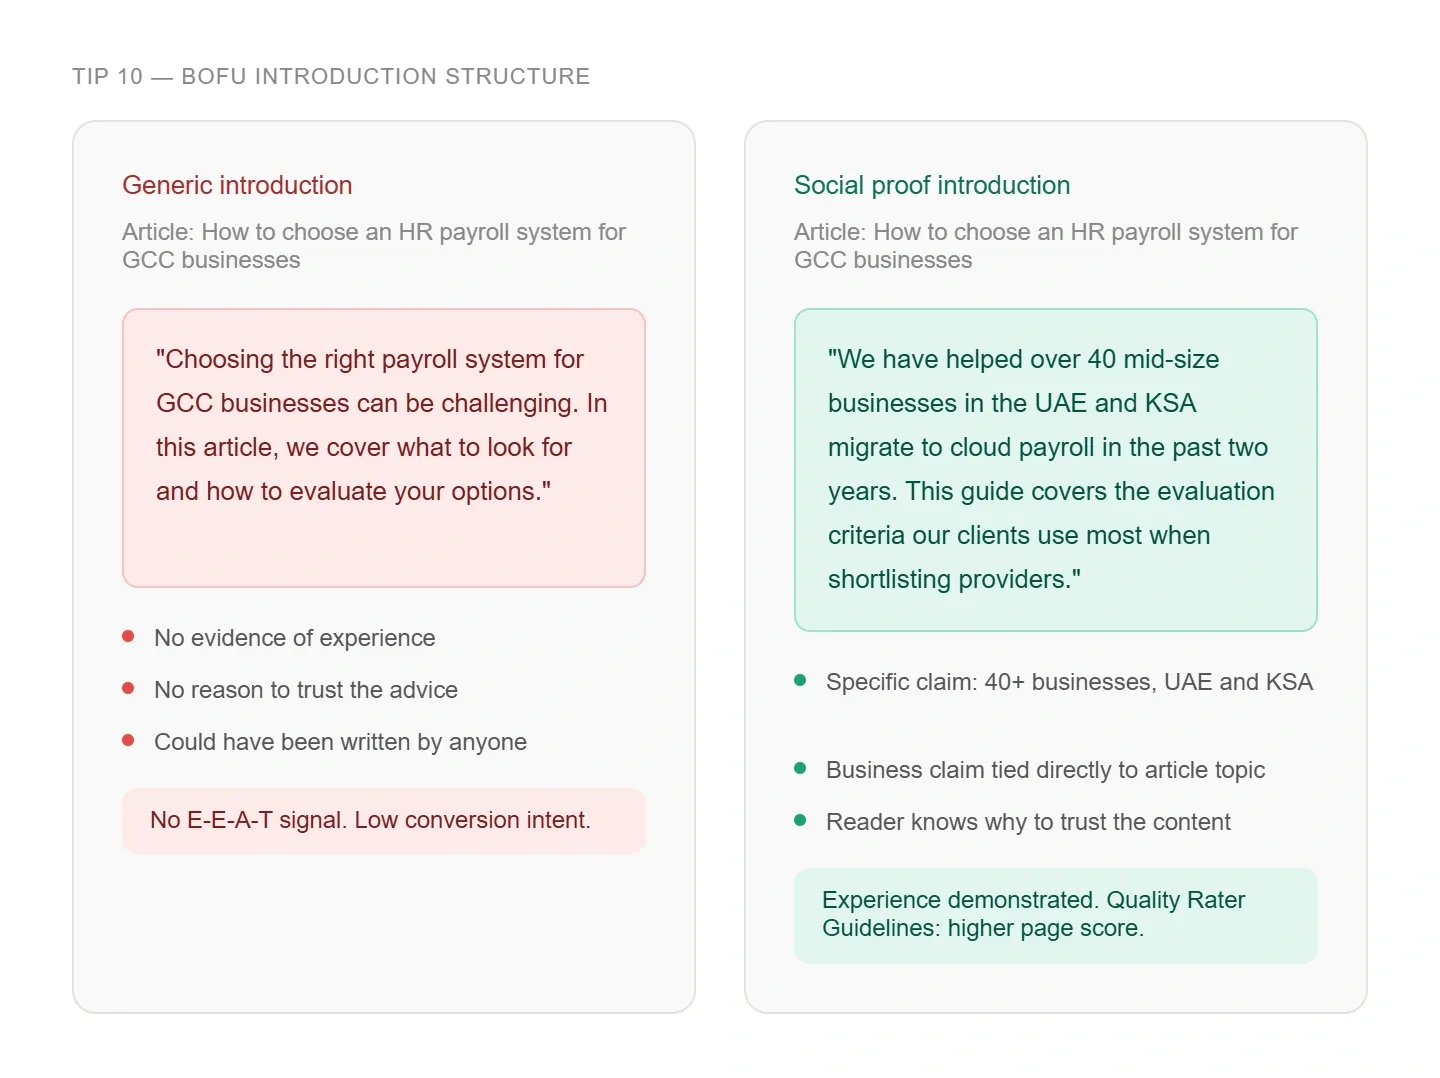Click the article subtitle under "Social proof introduction"
The image size is (1440, 1078).
(1045, 246)
